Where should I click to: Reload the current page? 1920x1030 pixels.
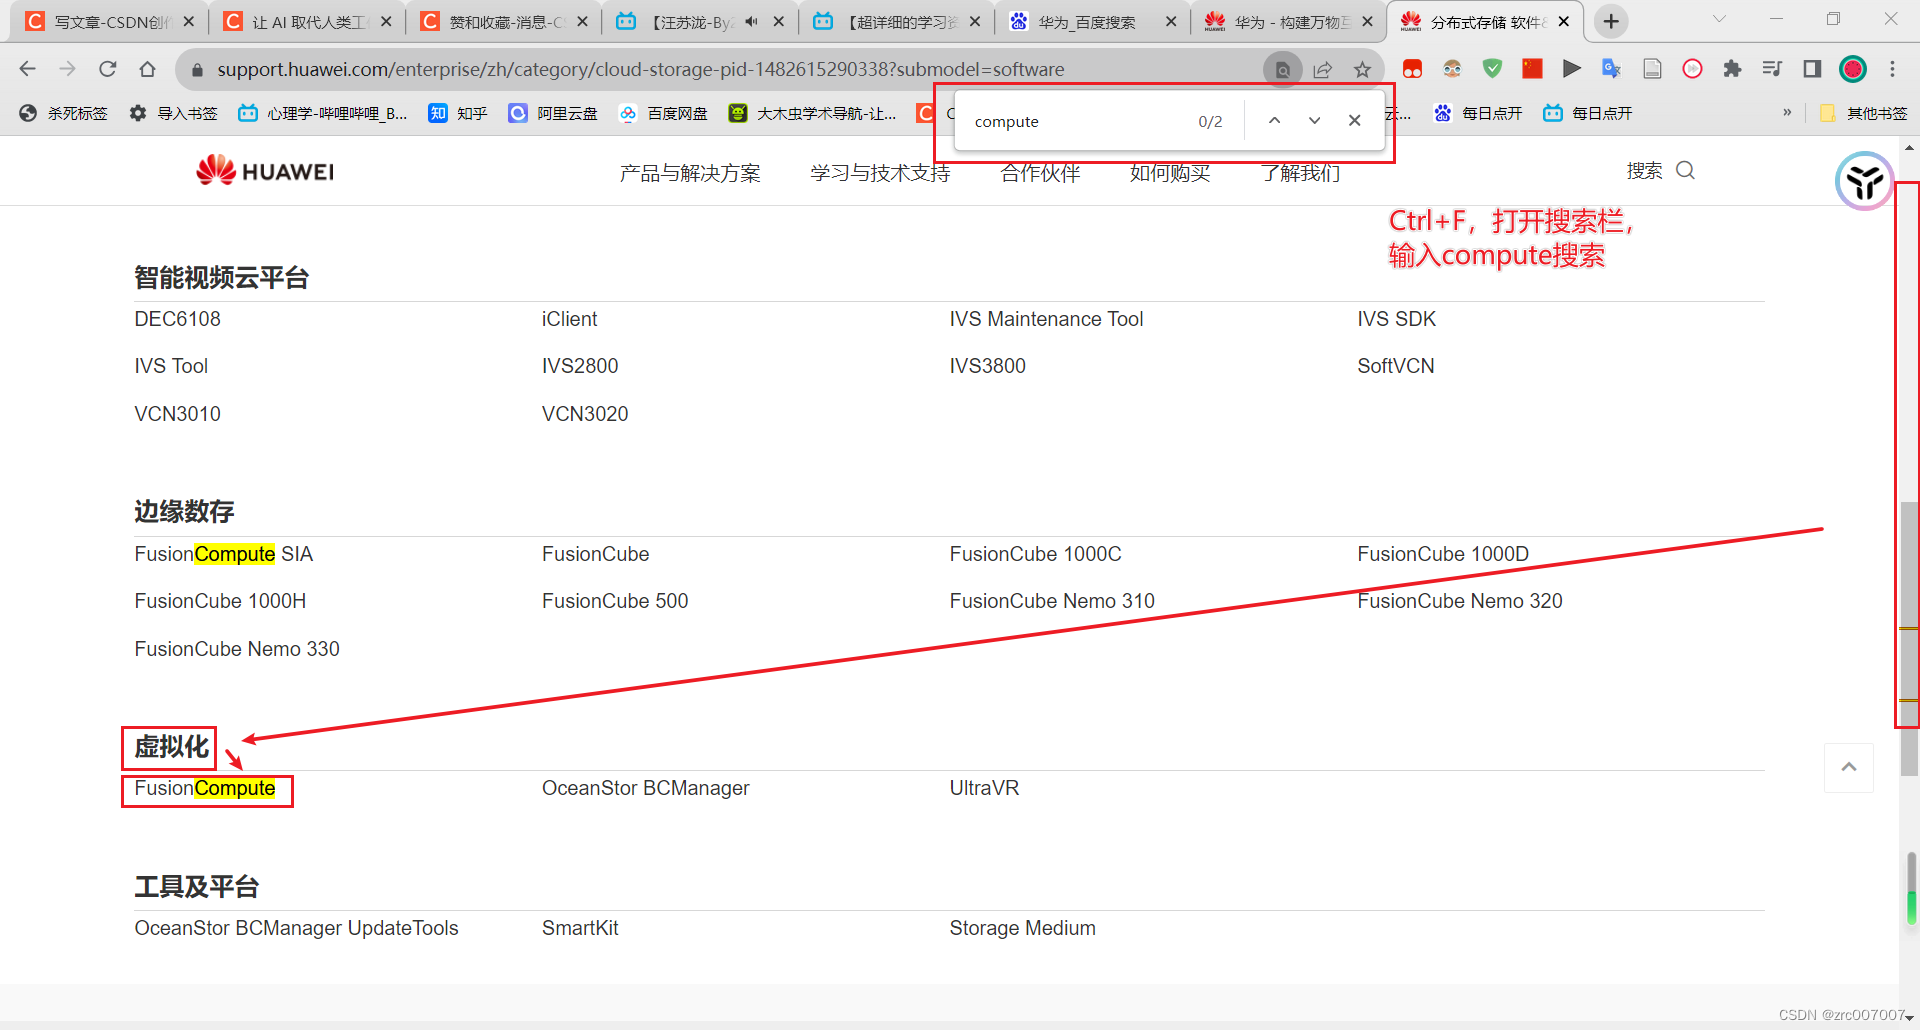(x=108, y=69)
